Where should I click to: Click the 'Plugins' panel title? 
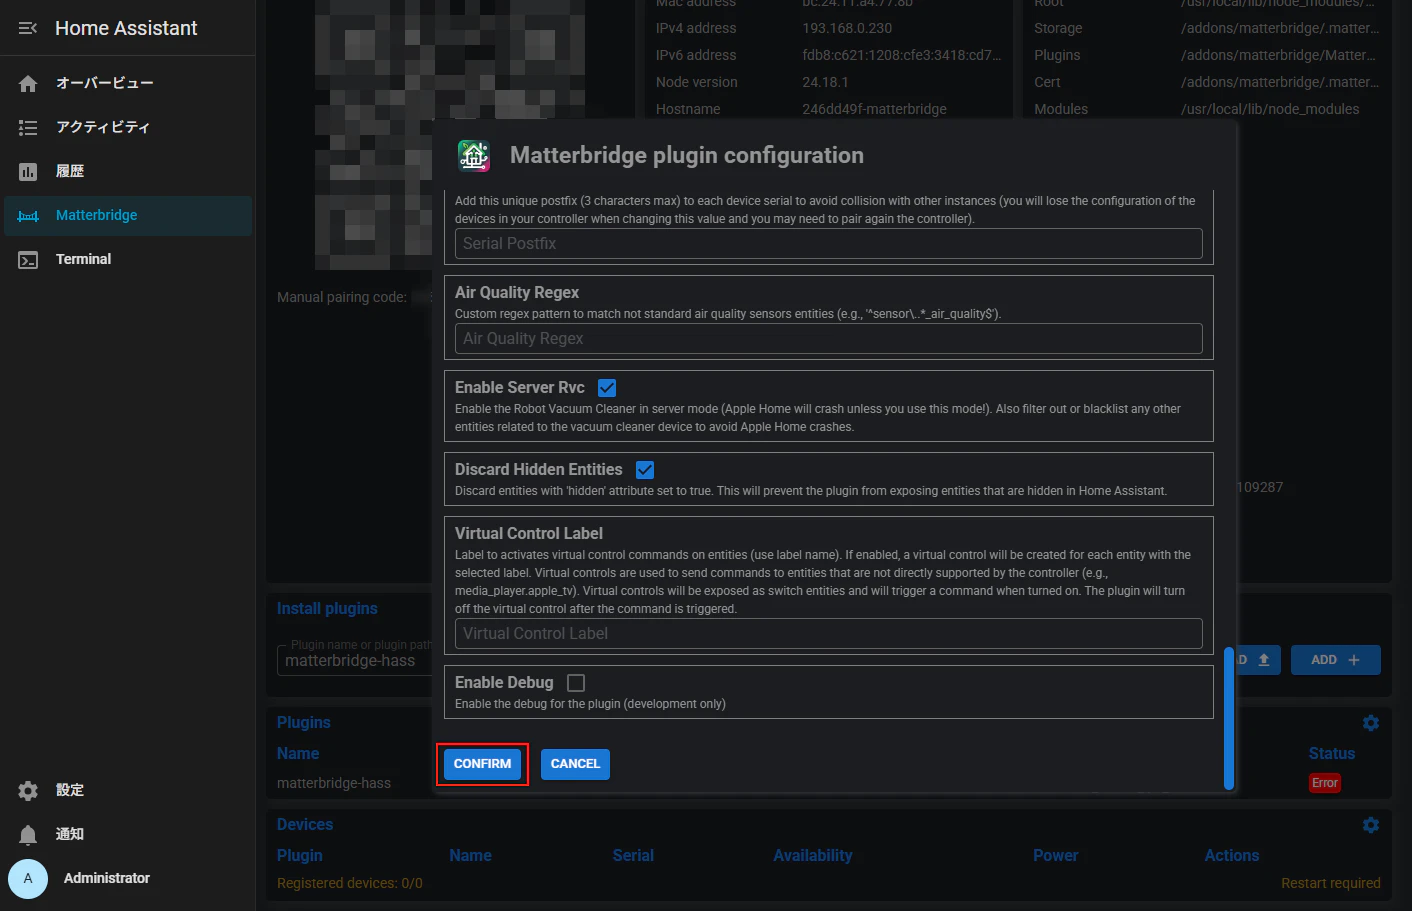coord(304,723)
